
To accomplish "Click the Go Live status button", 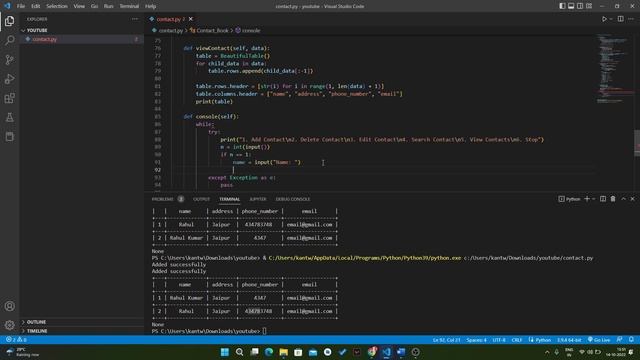I will 599,340.
